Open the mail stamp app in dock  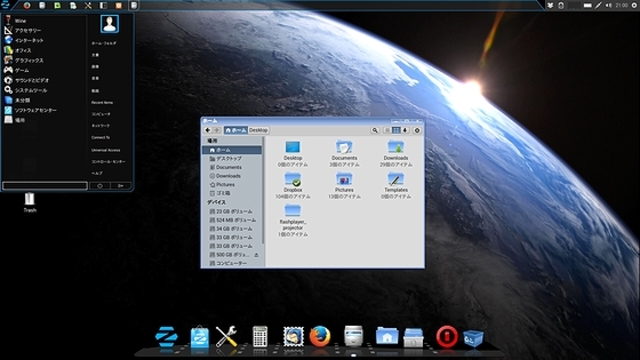click(293, 337)
